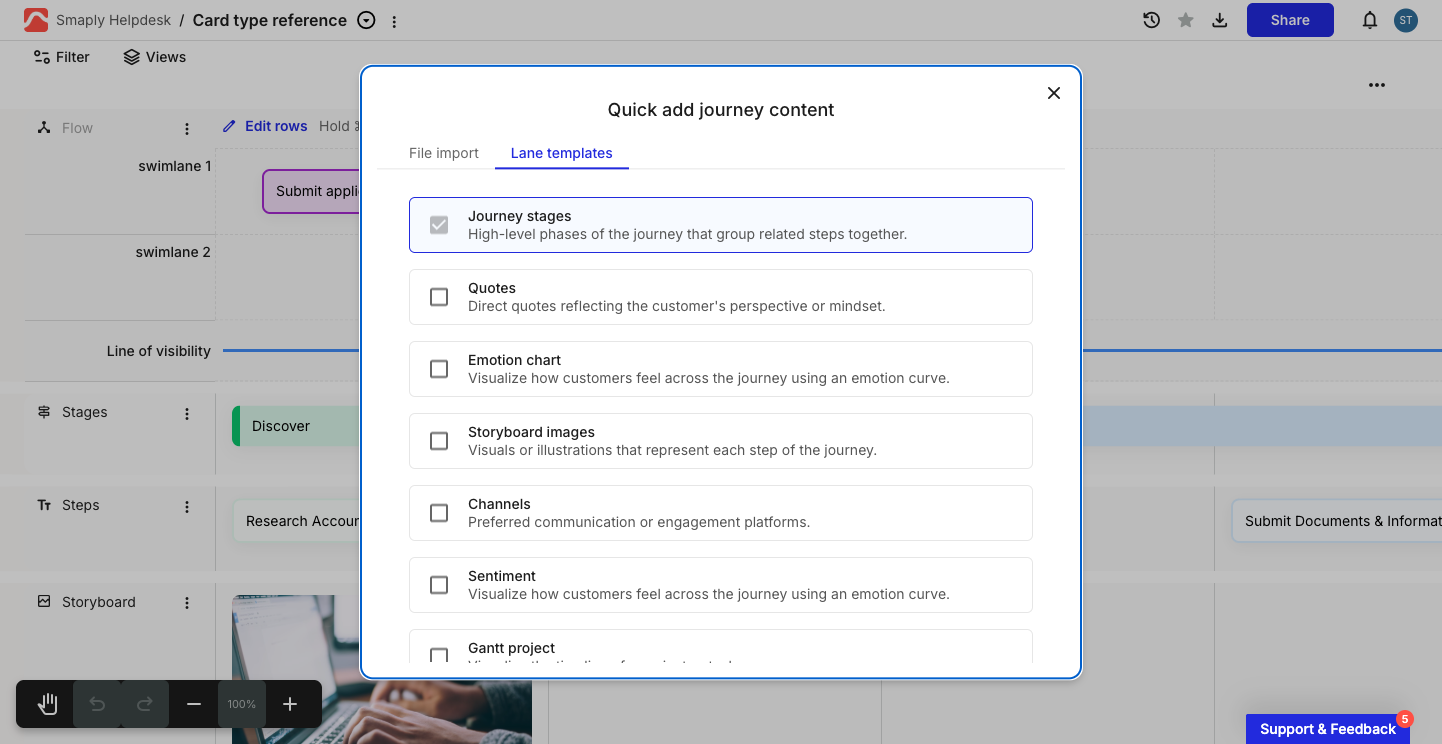The image size is (1442, 744).
Task: Open the Filter control
Action: point(61,57)
